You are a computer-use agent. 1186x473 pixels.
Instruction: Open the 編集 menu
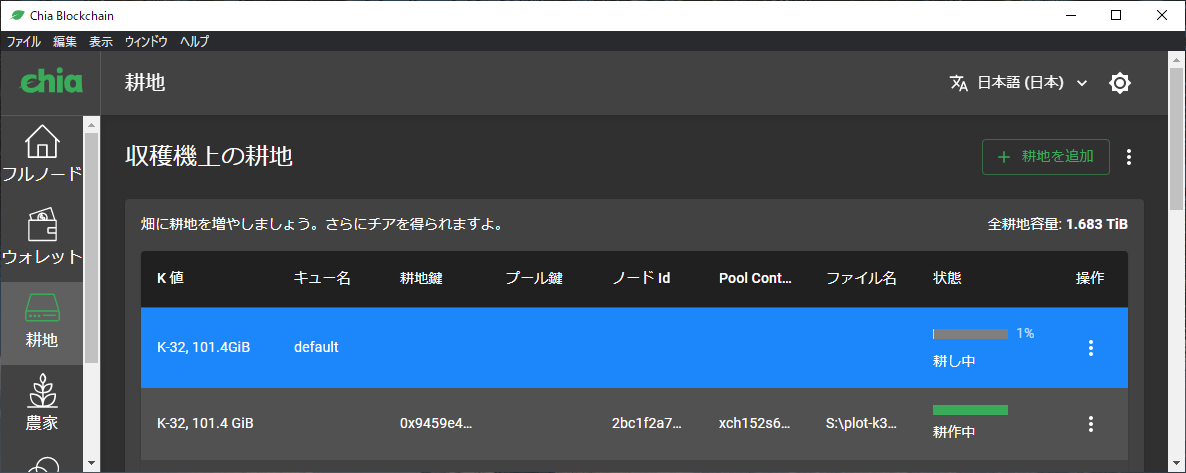click(65, 42)
